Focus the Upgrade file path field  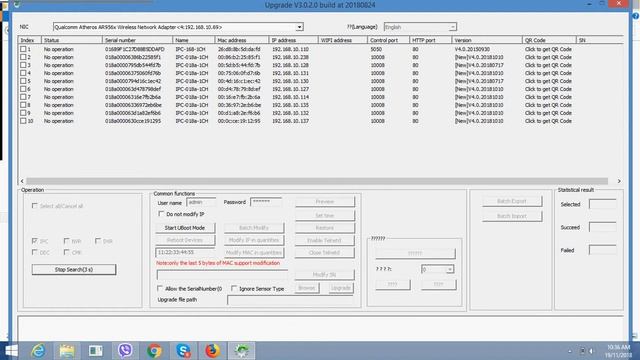[290, 300]
